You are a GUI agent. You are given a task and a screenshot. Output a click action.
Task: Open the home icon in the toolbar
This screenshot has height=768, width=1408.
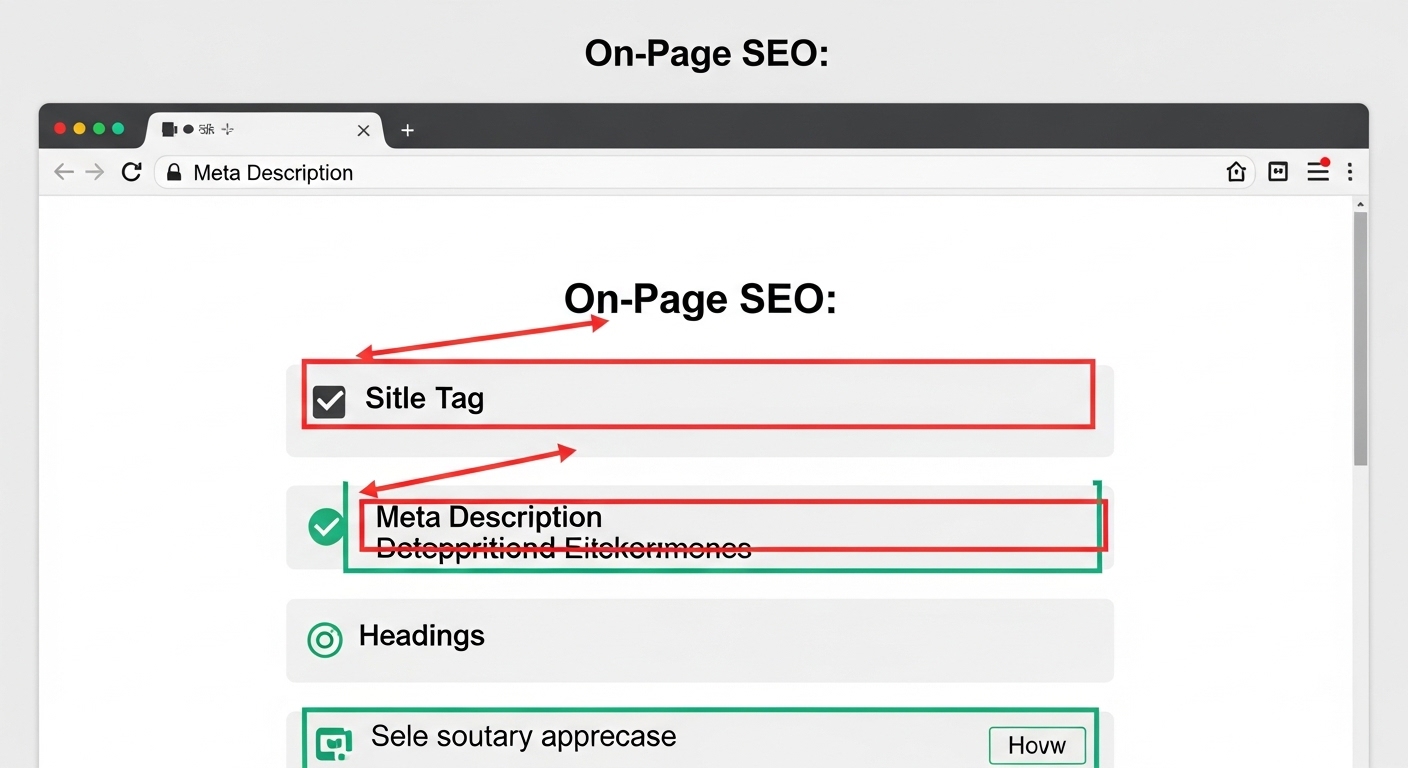point(1236,172)
